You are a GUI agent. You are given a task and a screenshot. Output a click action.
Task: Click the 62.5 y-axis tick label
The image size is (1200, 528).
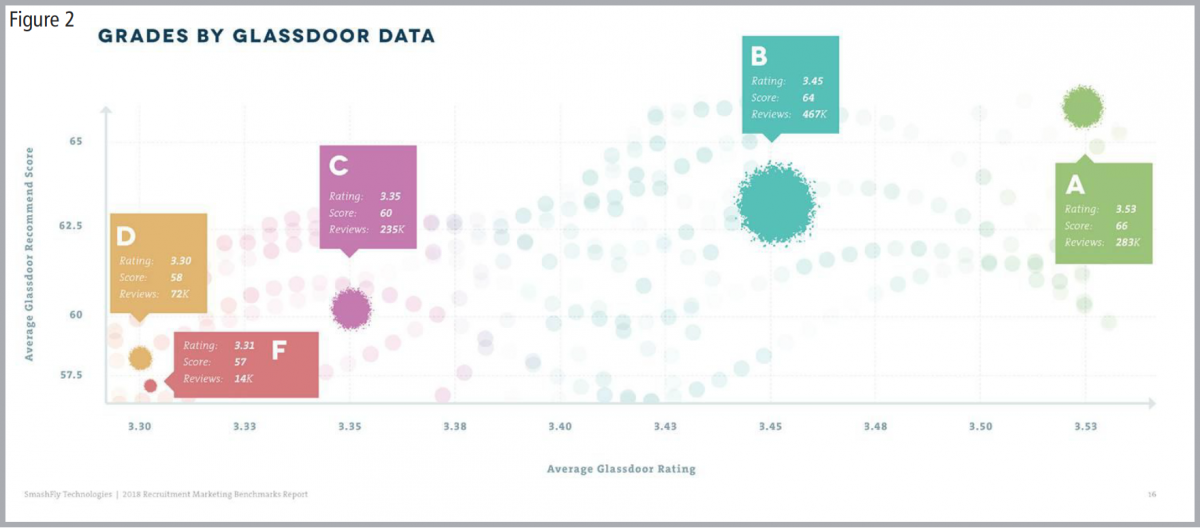(x=69, y=227)
